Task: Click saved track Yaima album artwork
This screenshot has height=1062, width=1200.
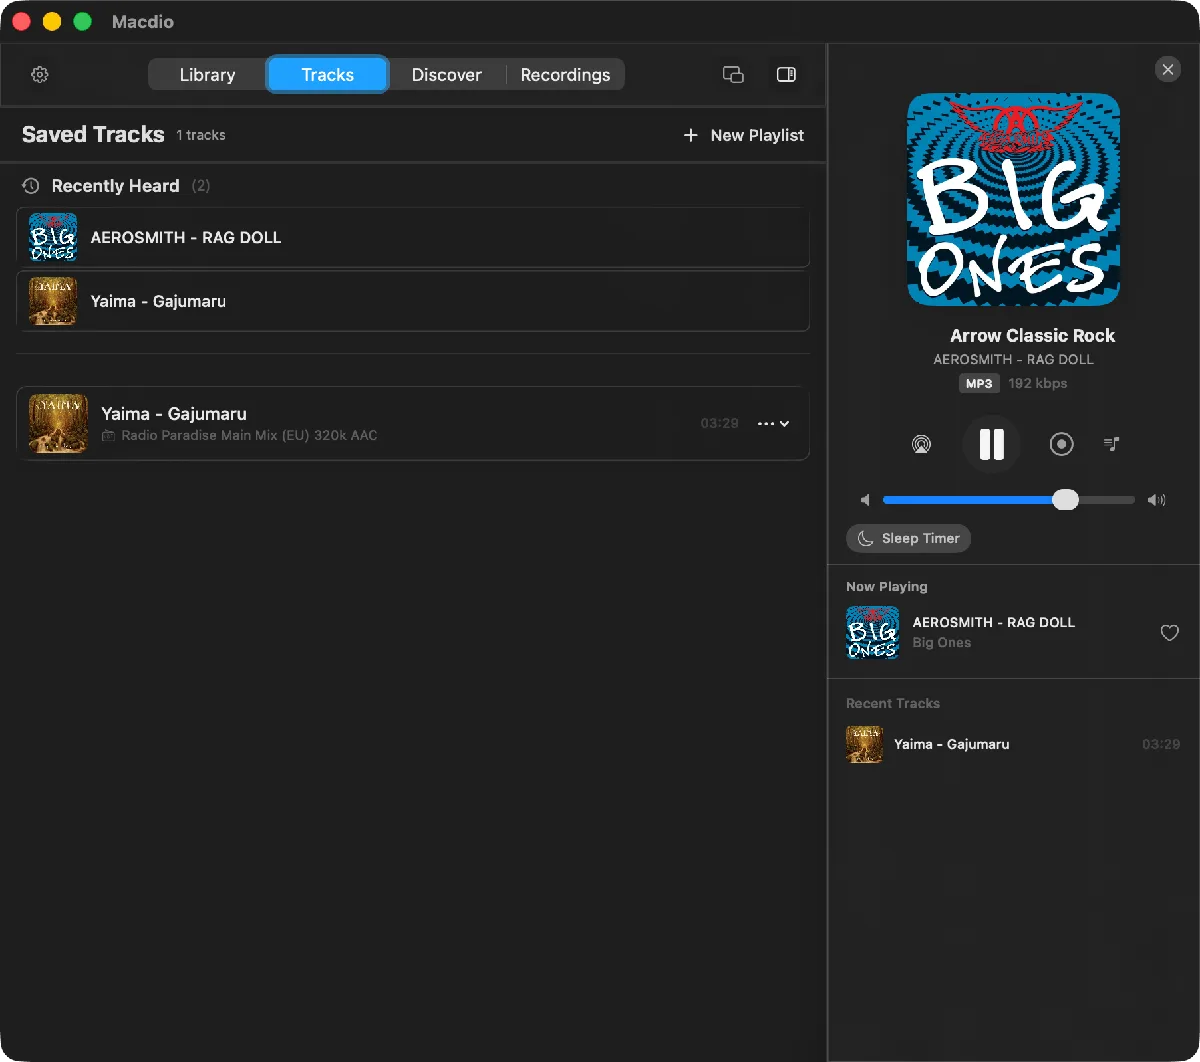Action: click(58, 424)
